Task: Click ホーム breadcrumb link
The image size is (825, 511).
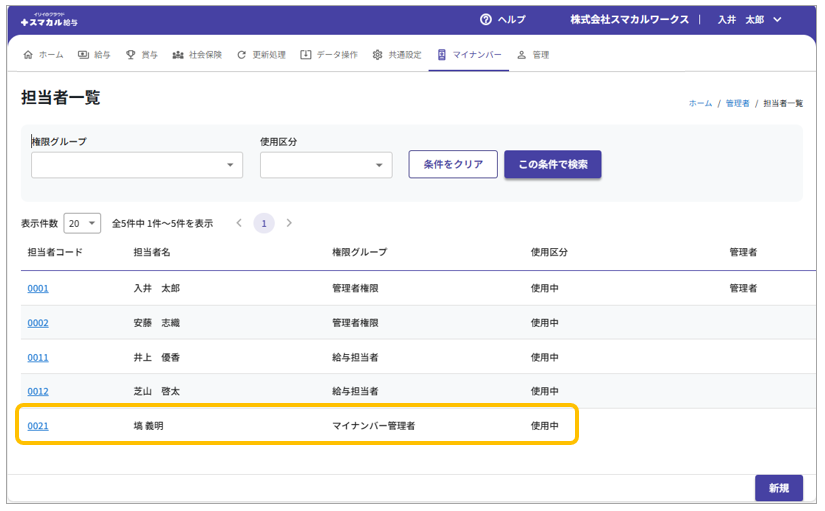Action: (700, 103)
